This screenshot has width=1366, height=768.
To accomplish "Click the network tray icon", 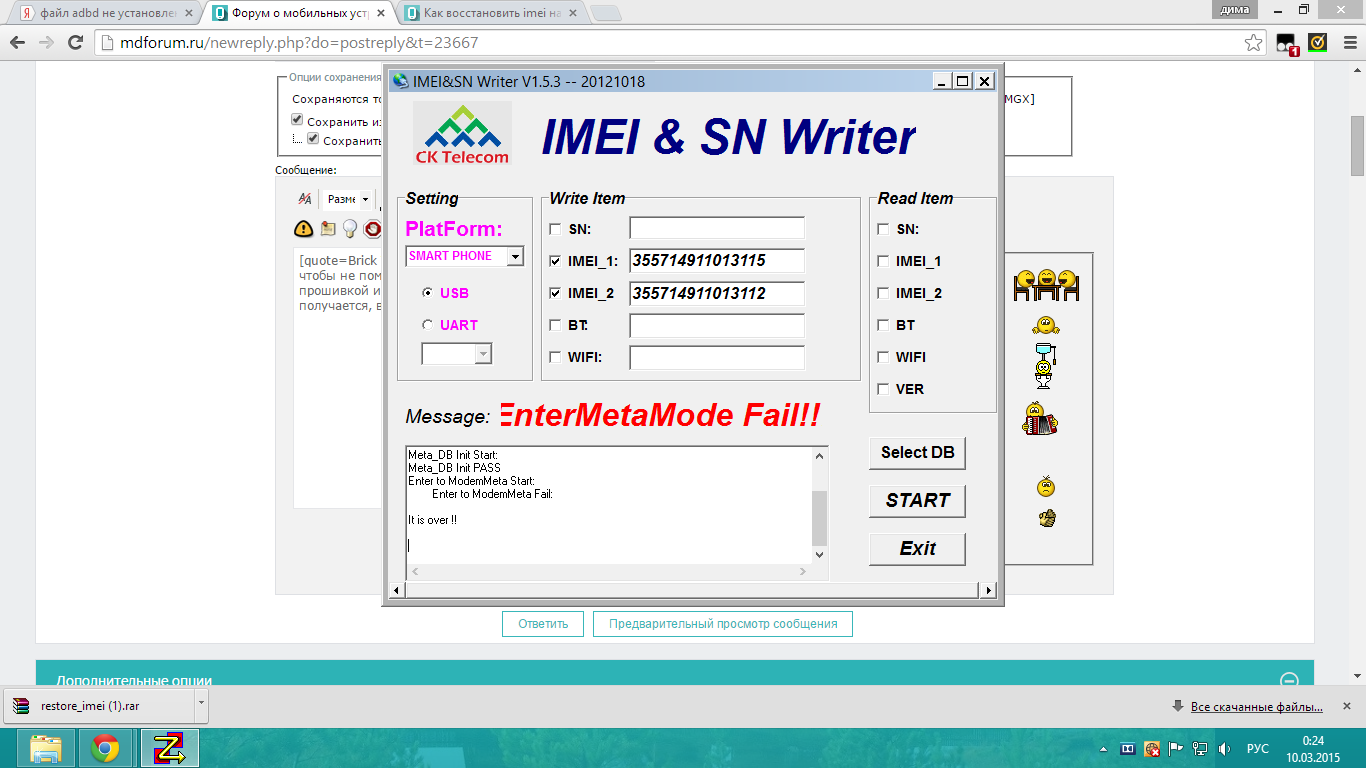I will (1199, 748).
